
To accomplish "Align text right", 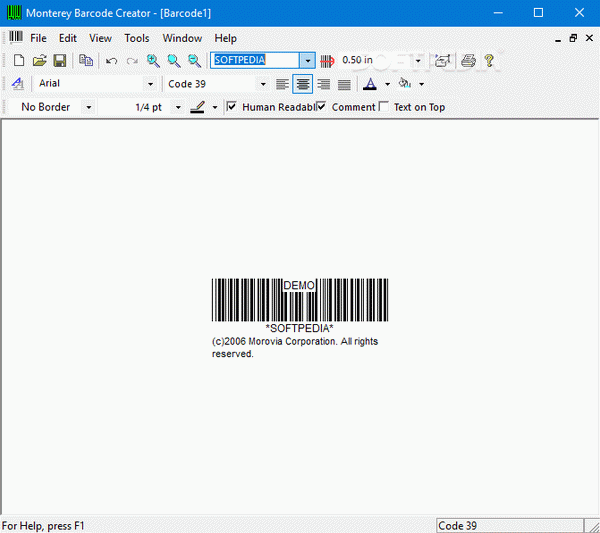I will coord(323,84).
